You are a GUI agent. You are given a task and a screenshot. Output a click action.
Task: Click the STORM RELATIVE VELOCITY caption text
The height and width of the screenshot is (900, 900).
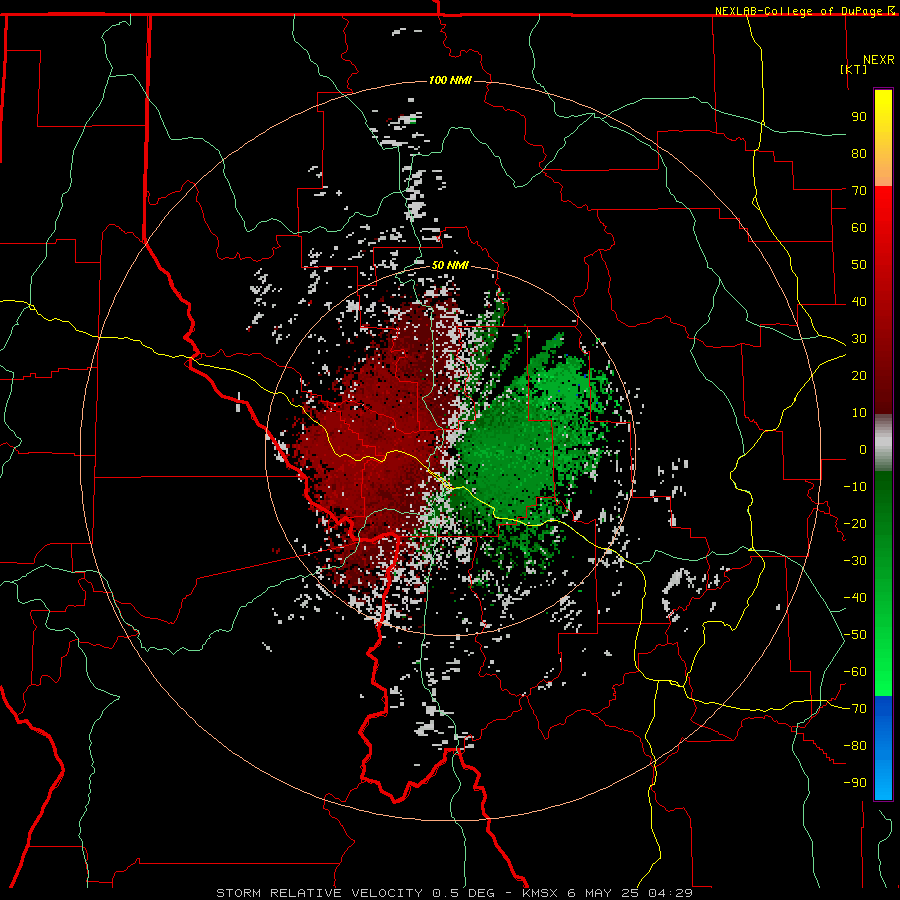coord(320,893)
